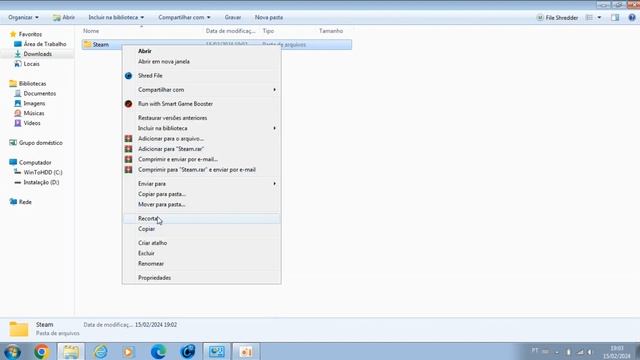Image resolution: width=640 pixels, height=360 pixels.
Task: Choose Abrir in the context menu
Action: [201, 51]
